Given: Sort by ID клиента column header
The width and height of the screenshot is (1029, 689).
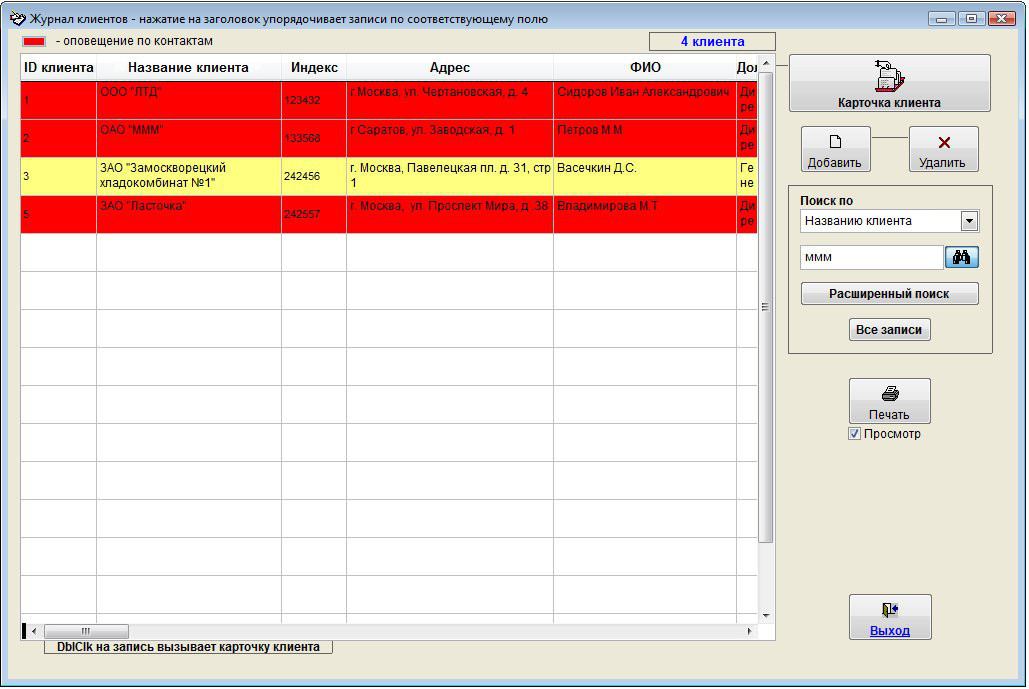Looking at the screenshot, I should pos(58,68).
